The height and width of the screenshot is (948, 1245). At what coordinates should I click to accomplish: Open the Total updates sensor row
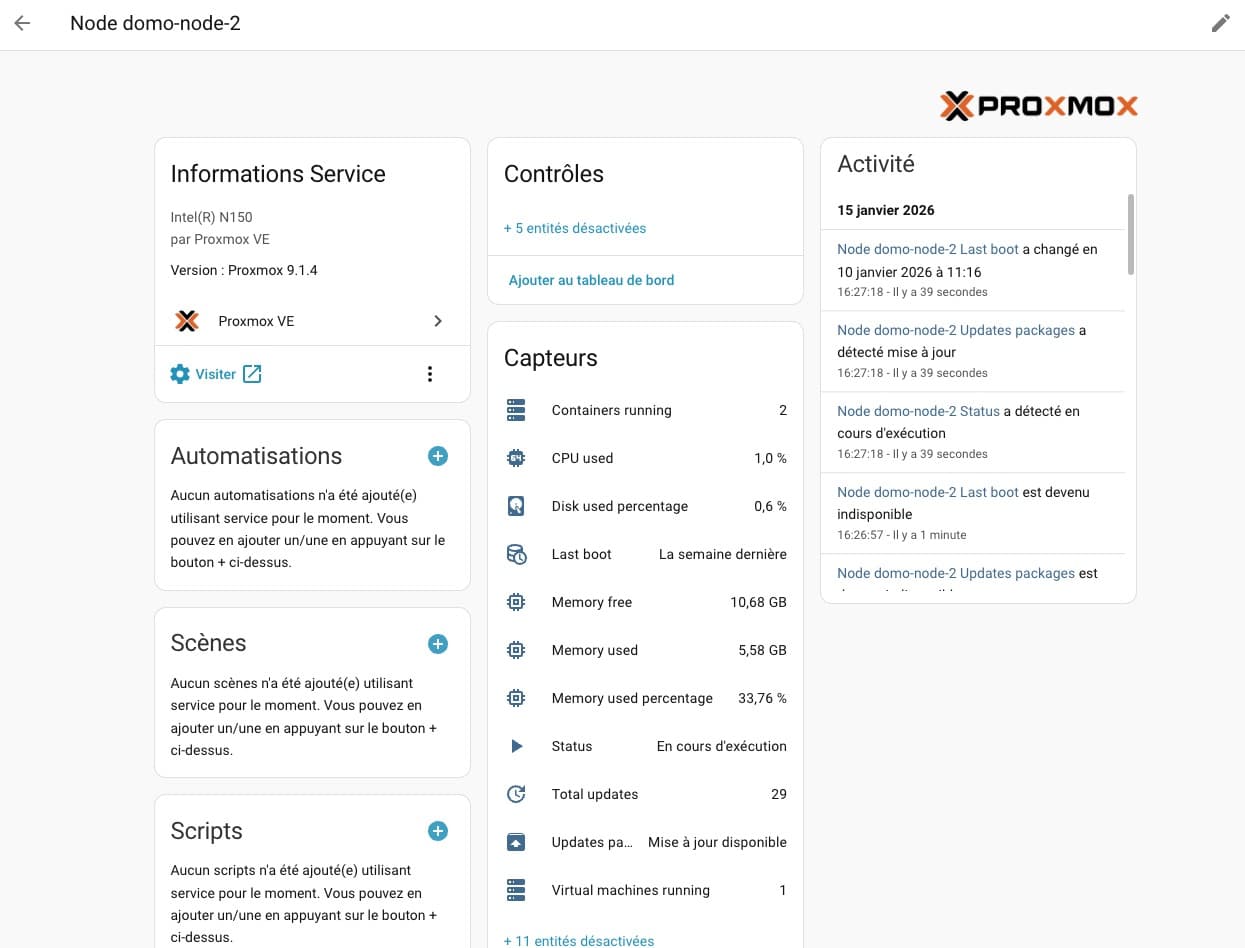click(645, 794)
